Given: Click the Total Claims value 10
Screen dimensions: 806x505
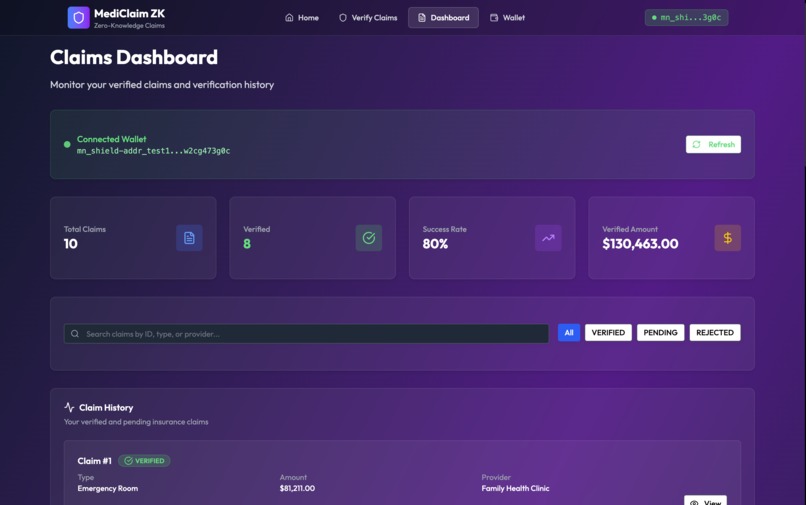Looking at the screenshot, I should click(x=70, y=244).
